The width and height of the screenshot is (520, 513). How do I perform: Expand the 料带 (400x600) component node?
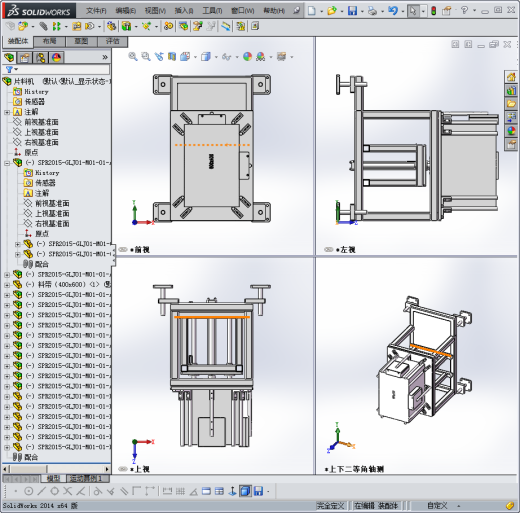click(7, 285)
